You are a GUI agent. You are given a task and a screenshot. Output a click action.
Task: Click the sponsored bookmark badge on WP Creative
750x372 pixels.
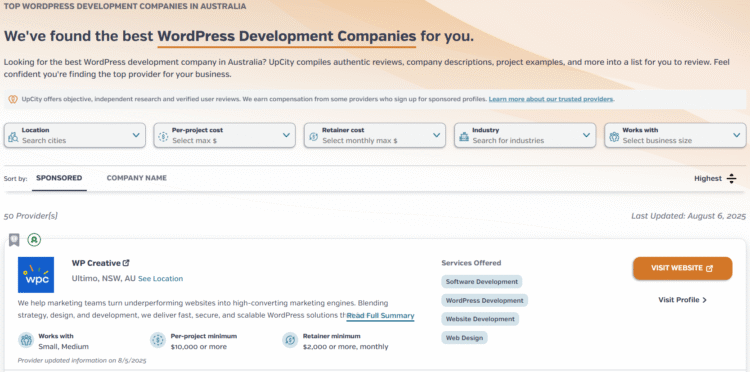tap(14, 240)
